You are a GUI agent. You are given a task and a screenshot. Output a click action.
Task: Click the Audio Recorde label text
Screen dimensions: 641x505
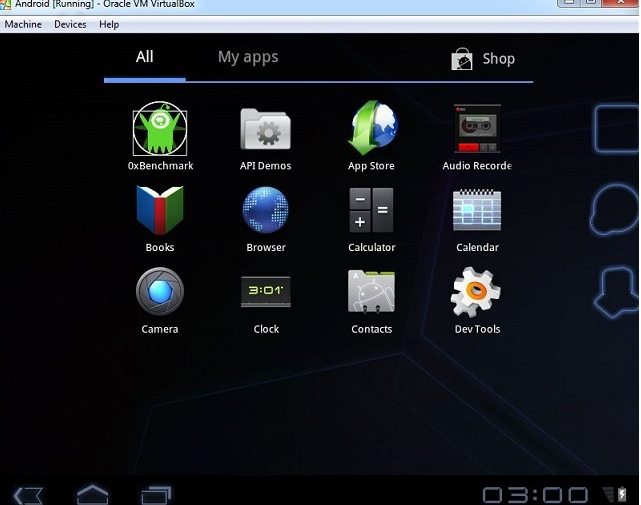click(477, 166)
